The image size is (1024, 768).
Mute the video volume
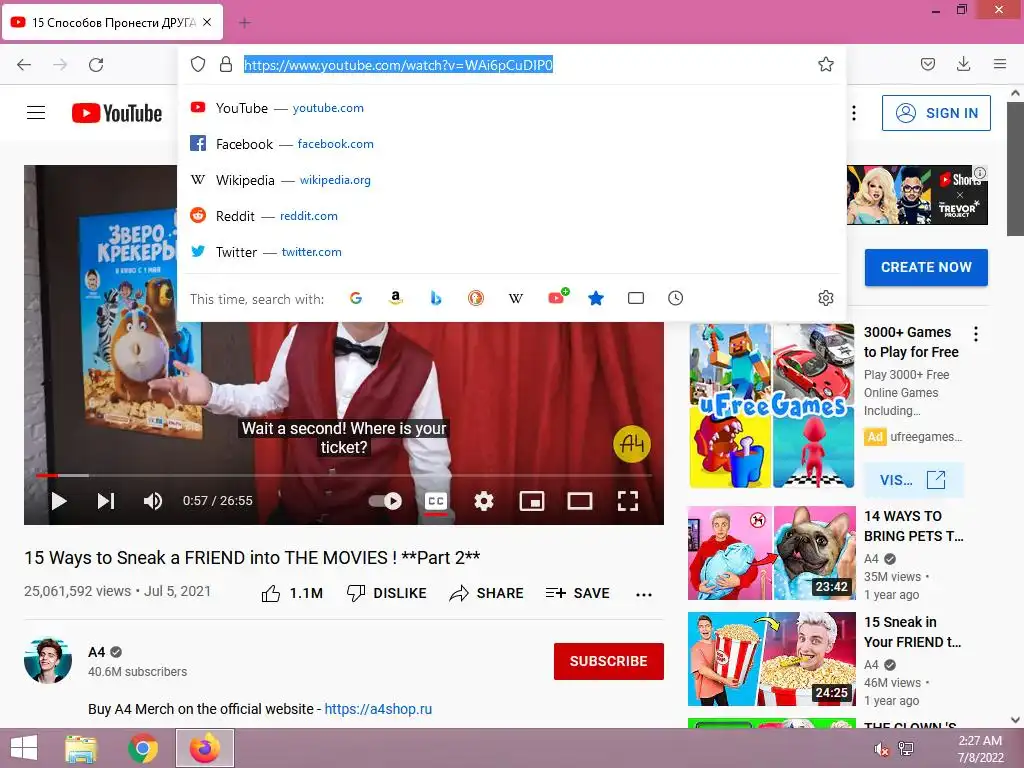point(153,501)
